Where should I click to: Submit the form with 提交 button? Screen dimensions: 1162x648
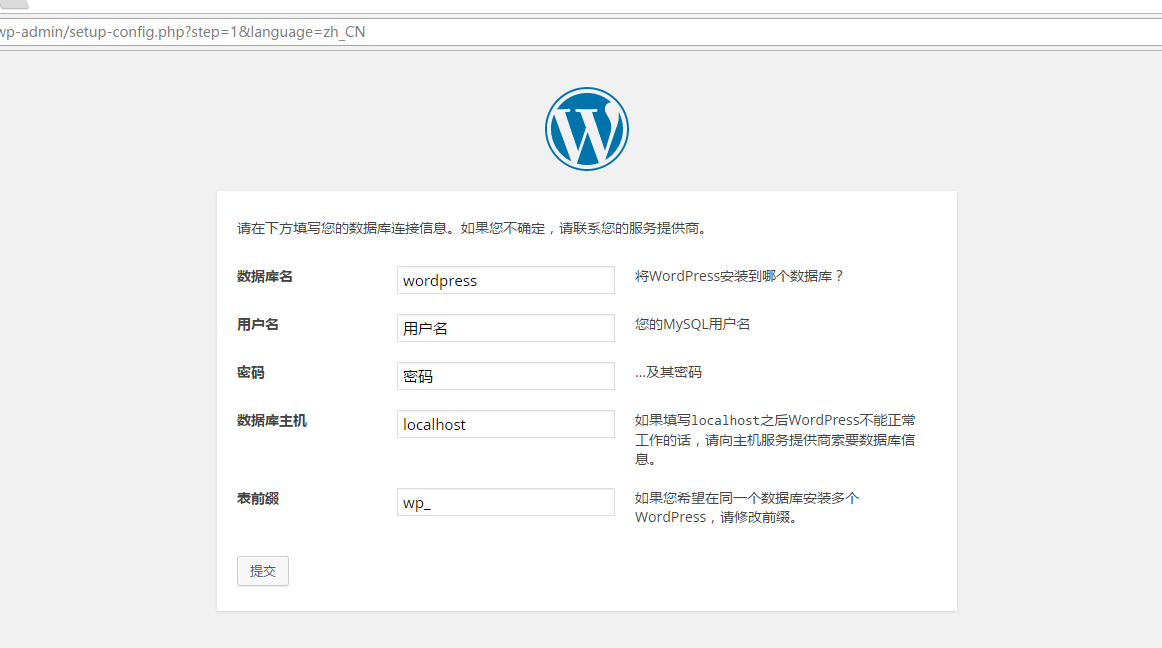pyautogui.click(x=263, y=571)
